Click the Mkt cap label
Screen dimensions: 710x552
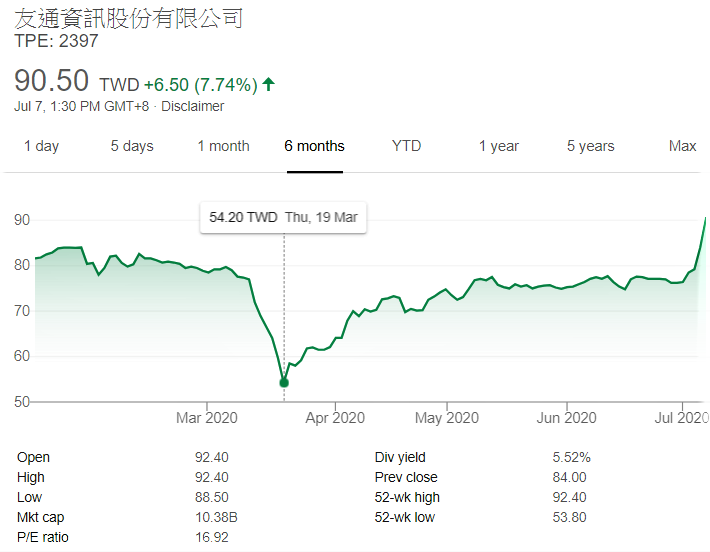(x=41, y=517)
